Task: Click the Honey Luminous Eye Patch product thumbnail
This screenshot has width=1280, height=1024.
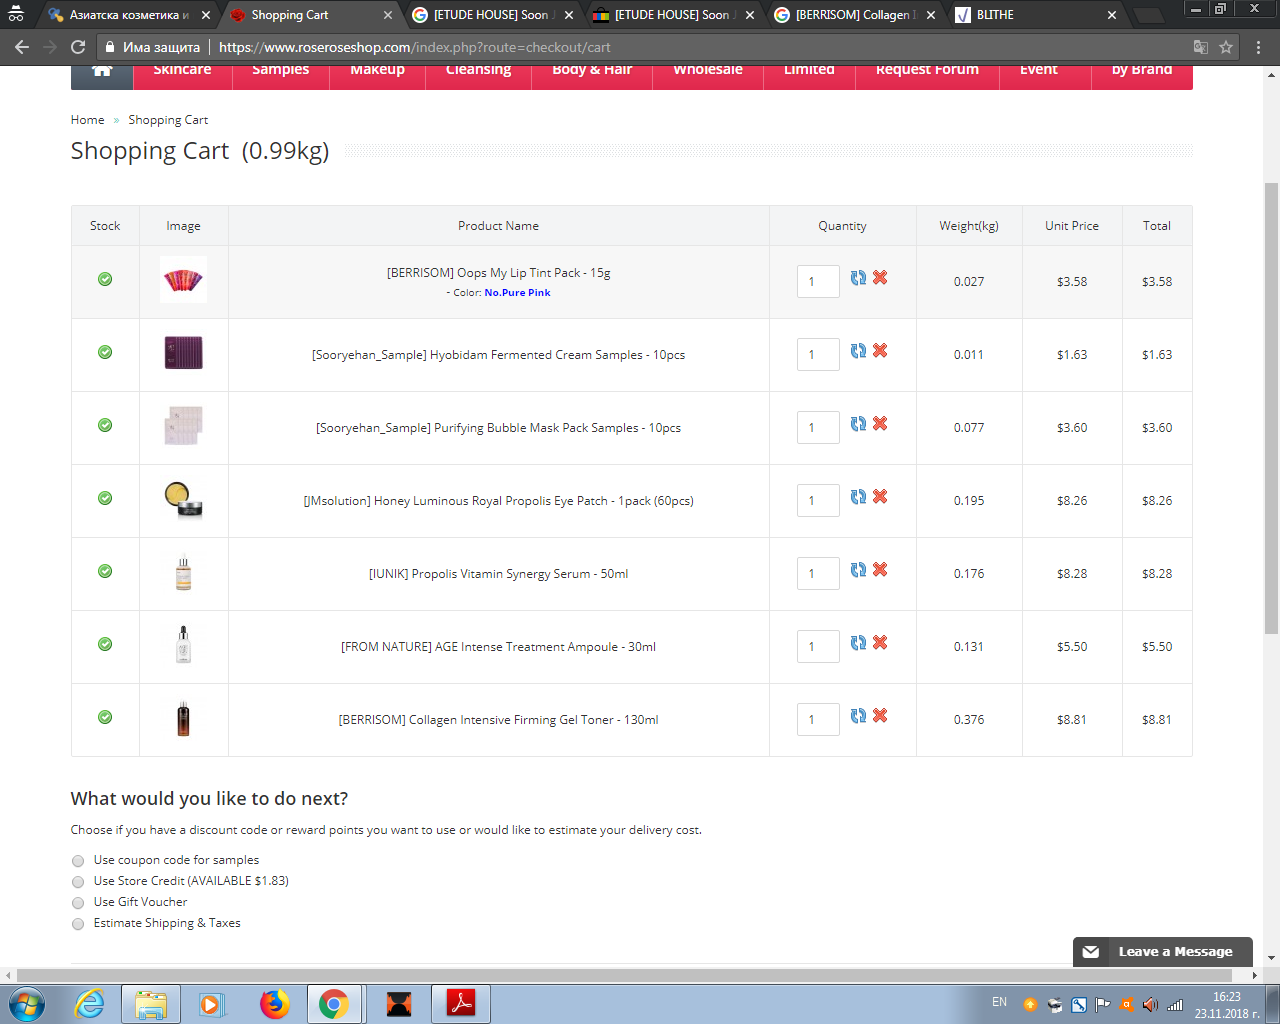Action: (x=183, y=499)
